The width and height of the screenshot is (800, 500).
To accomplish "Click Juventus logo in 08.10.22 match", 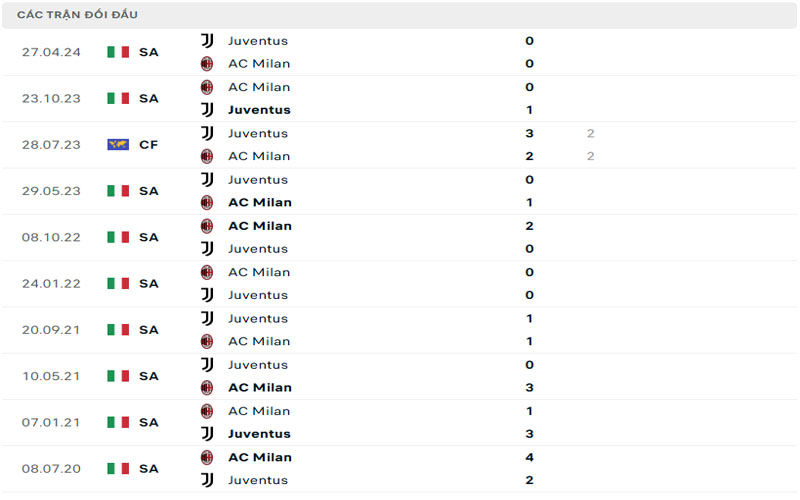I will 207,248.
